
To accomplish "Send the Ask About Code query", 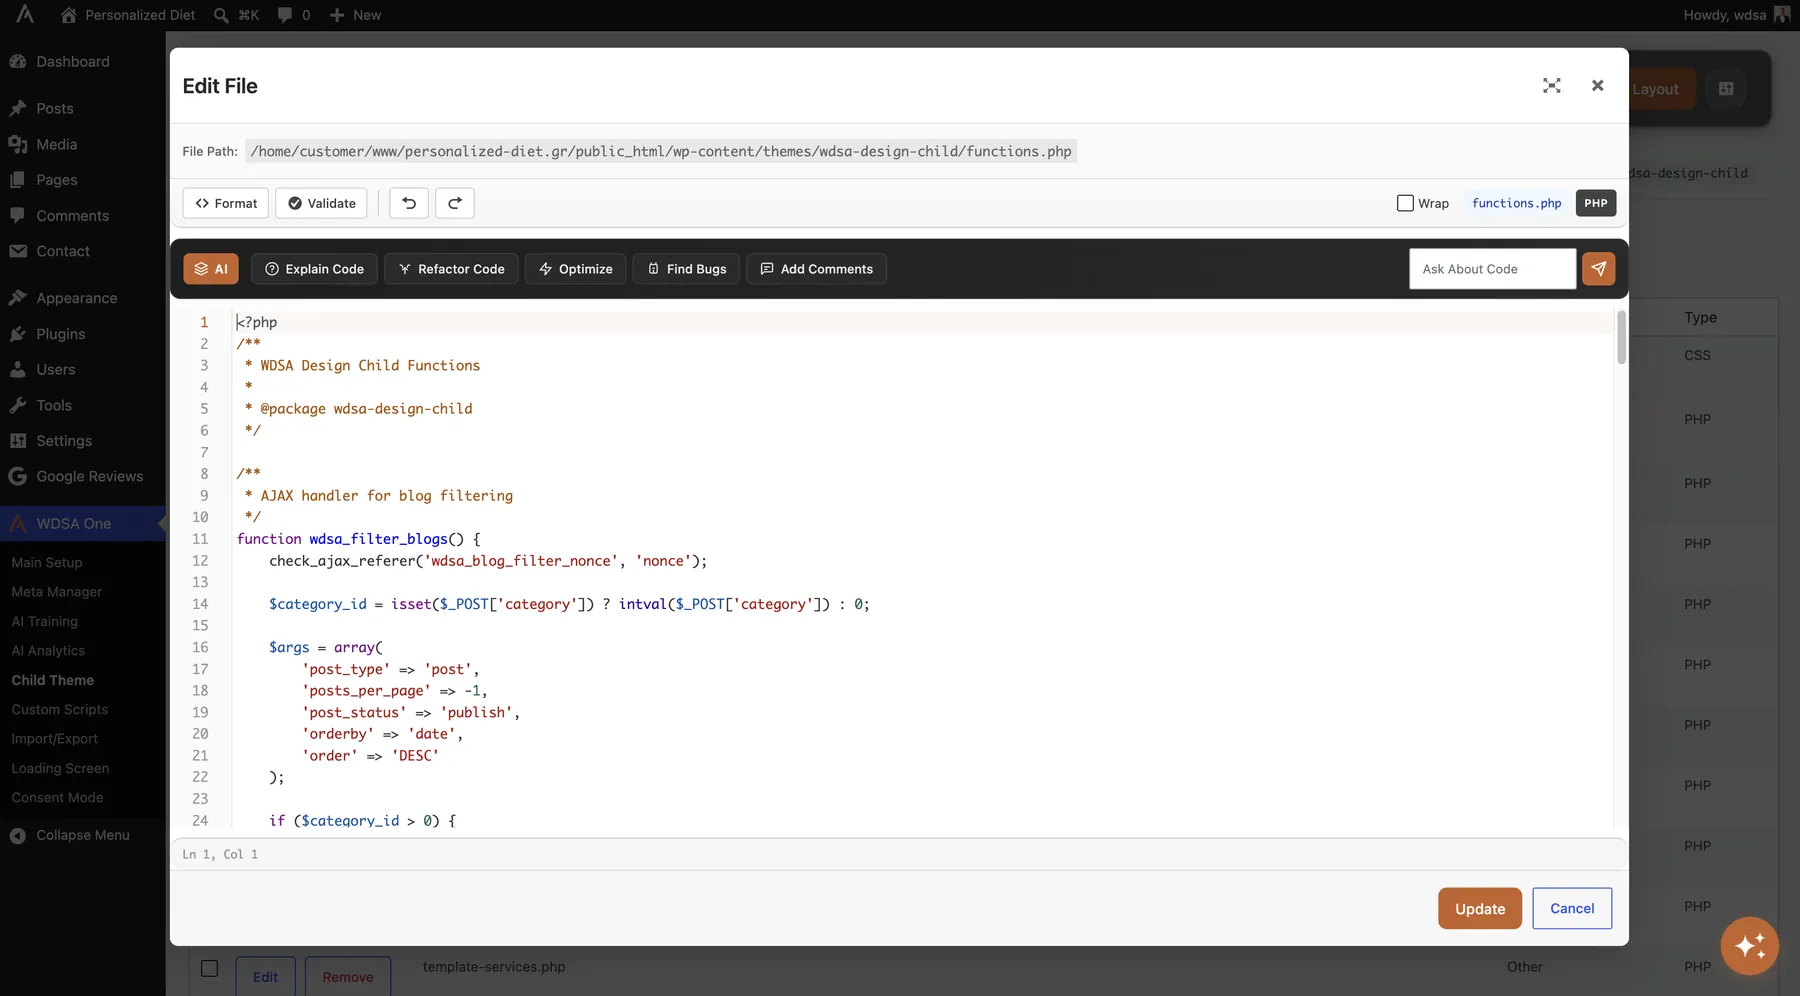I will [x=1598, y=269].
